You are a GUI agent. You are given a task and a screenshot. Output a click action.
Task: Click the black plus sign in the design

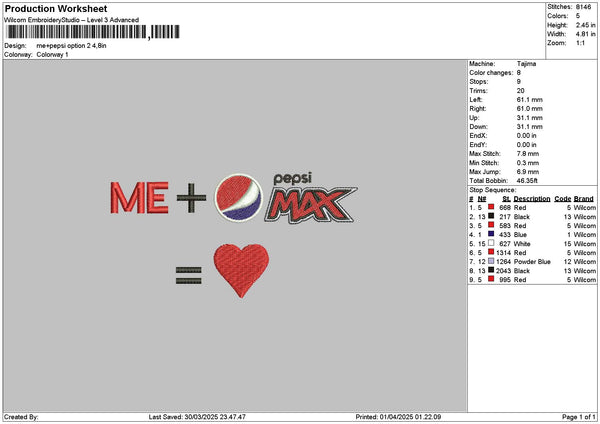(191, 198)
